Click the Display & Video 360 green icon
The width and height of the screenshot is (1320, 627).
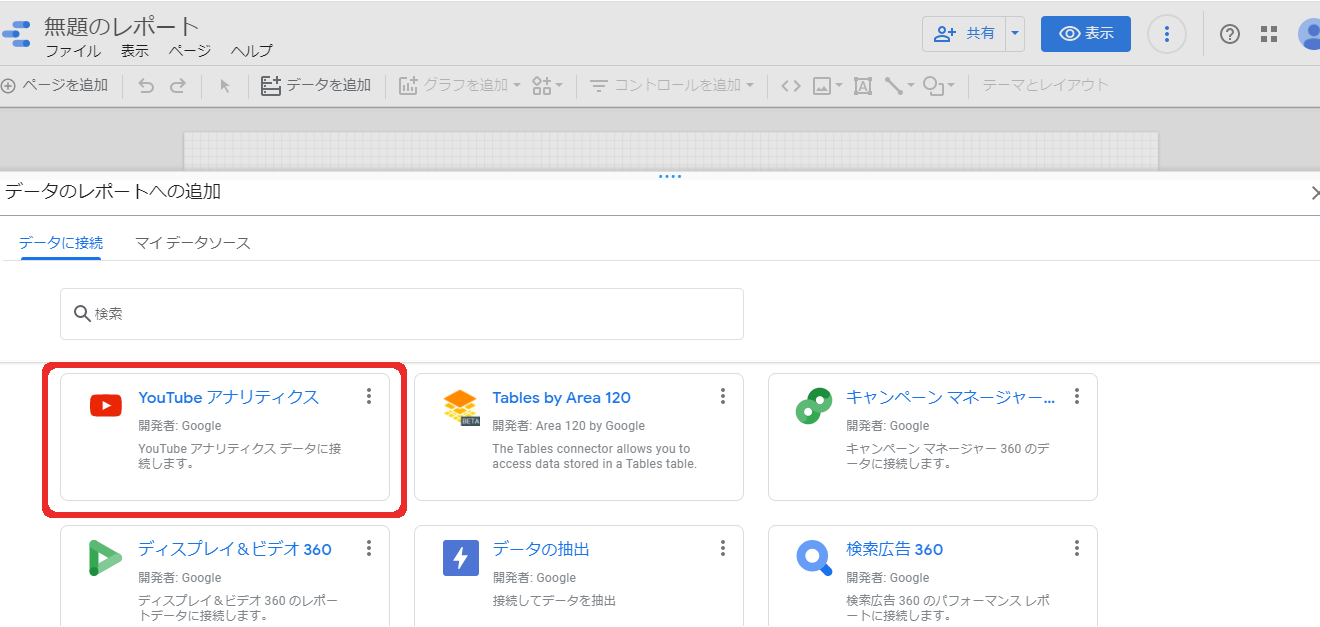[105, 558]
